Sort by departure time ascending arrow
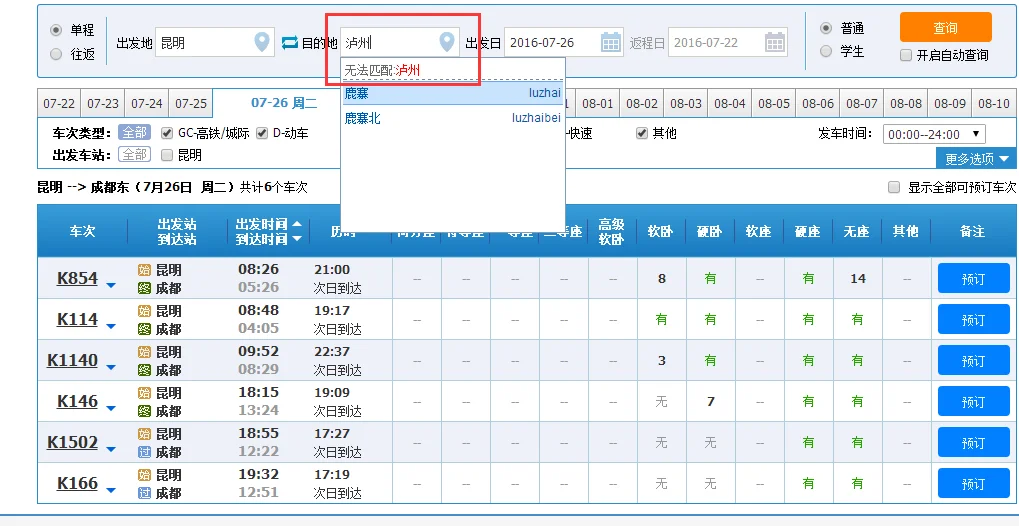Image resolution: width=1019 pixels, height=526 pixels. (297, 224)
